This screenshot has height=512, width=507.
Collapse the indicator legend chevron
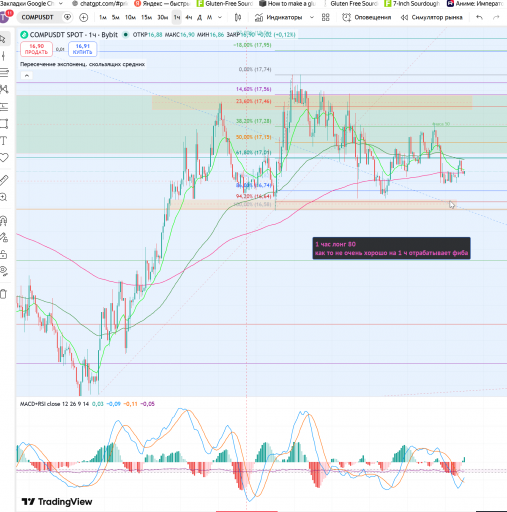pyautogui.click(x=27, y=76)
